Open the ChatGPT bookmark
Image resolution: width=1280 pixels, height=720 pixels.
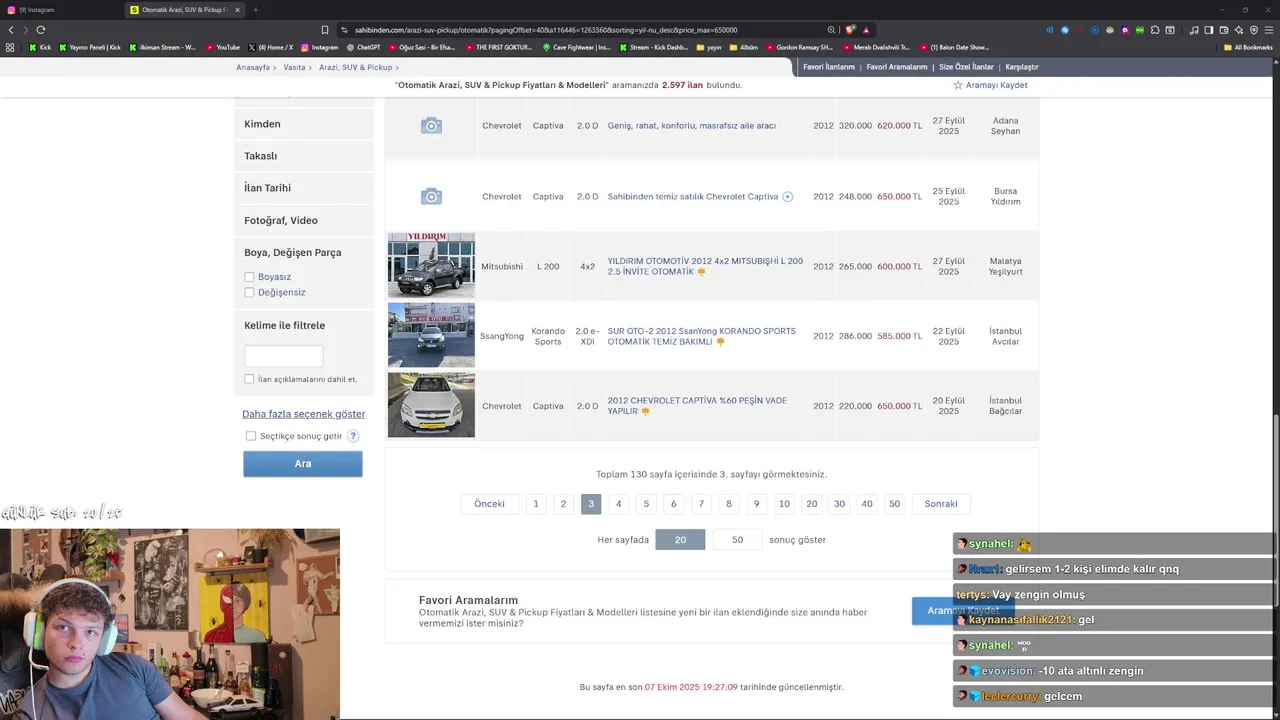[363, 47]
